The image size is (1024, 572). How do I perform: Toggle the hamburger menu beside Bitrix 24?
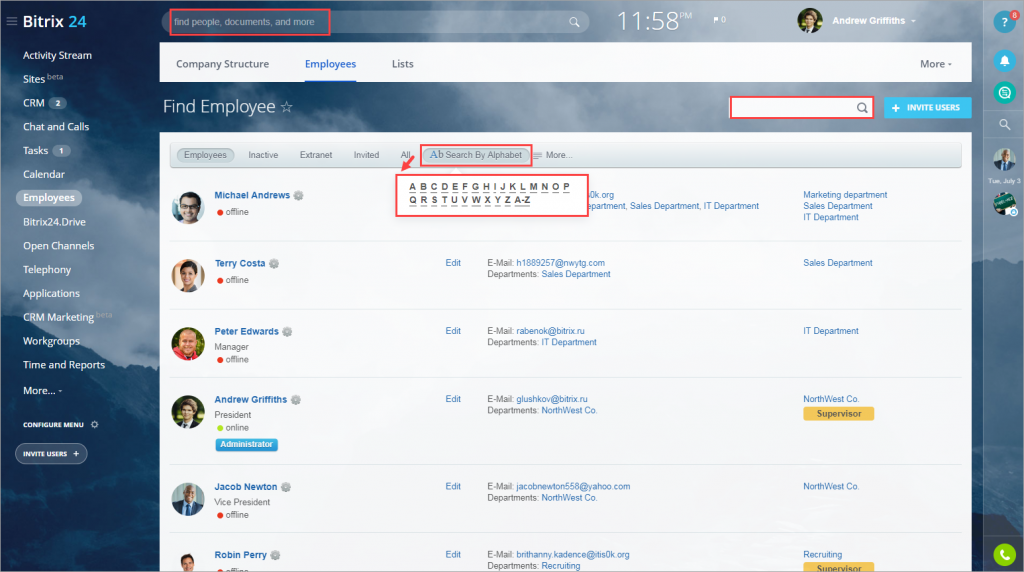click(11, 22)
